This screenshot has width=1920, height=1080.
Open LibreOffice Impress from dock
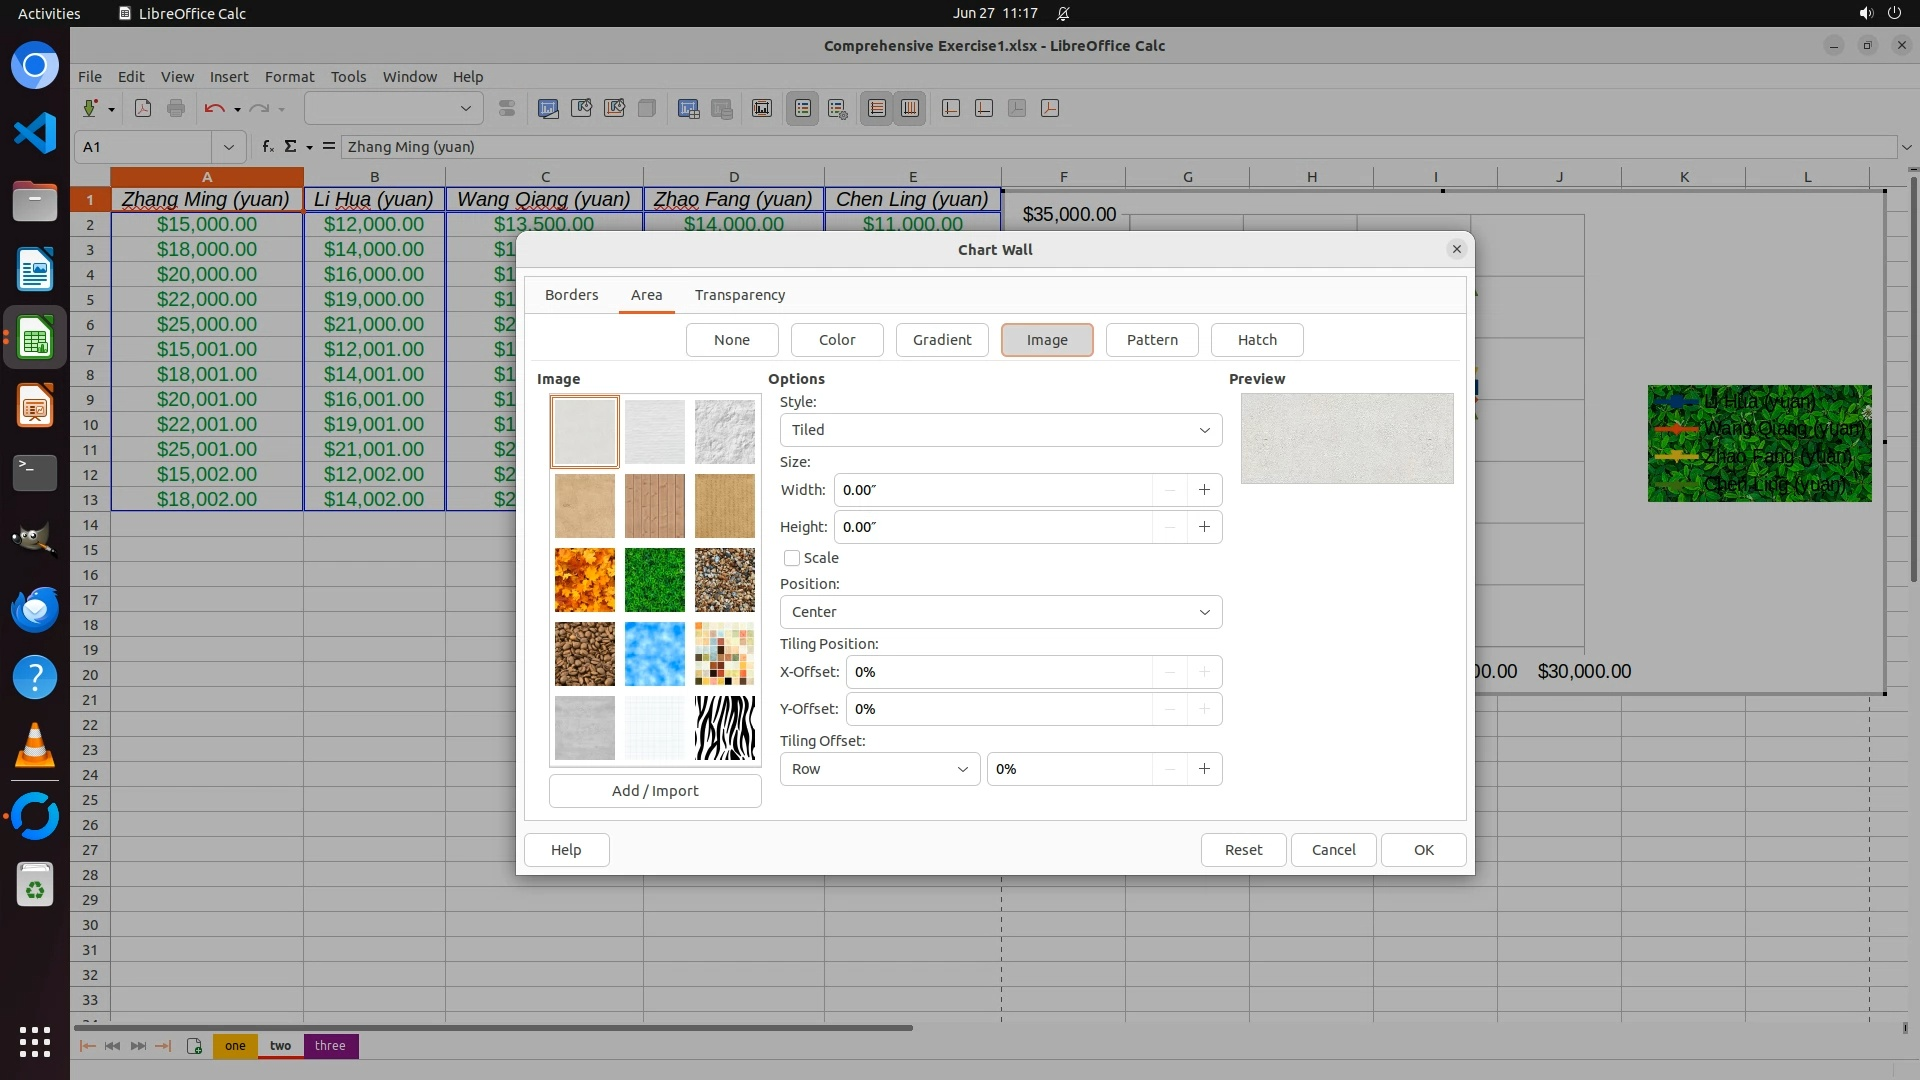(35, 406)
